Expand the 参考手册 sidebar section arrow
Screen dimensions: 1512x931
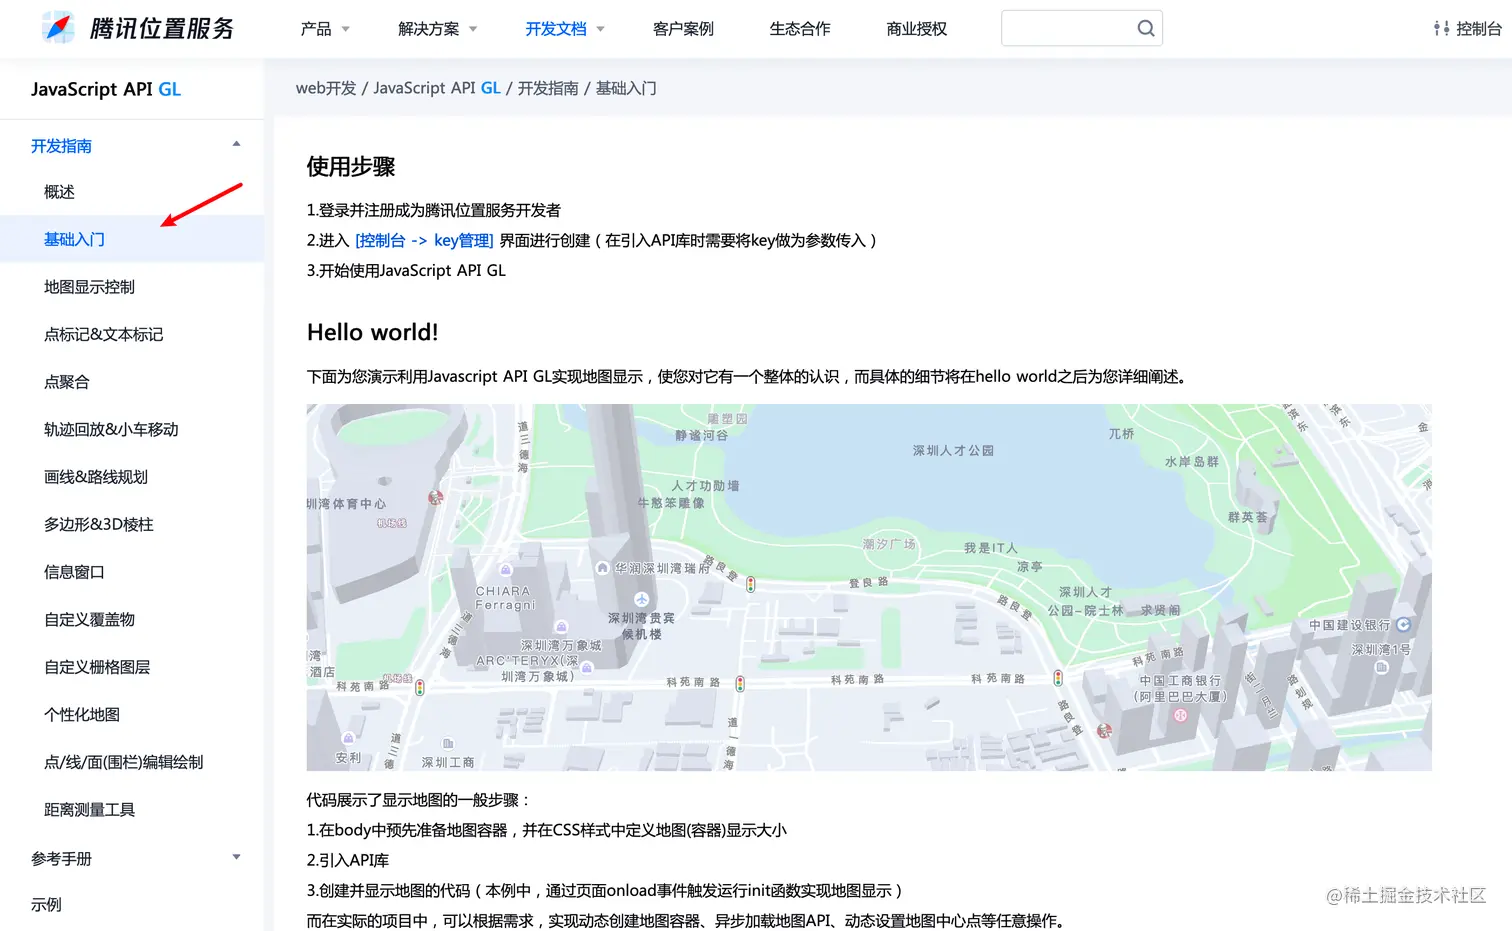click(236, 857)
